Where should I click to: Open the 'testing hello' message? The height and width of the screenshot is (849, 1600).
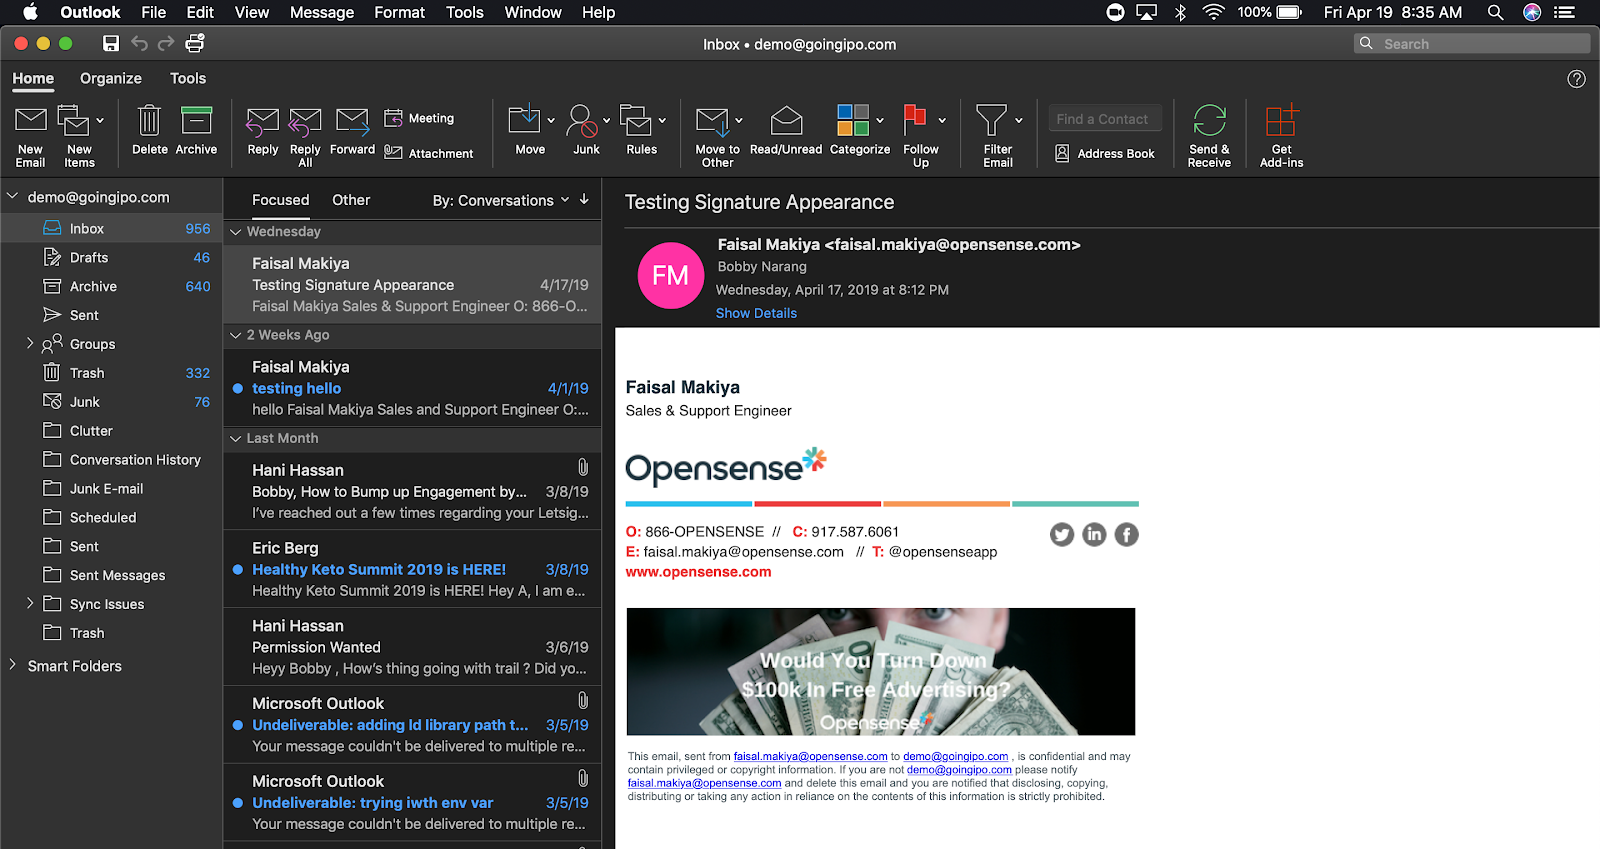pos(412,388)
